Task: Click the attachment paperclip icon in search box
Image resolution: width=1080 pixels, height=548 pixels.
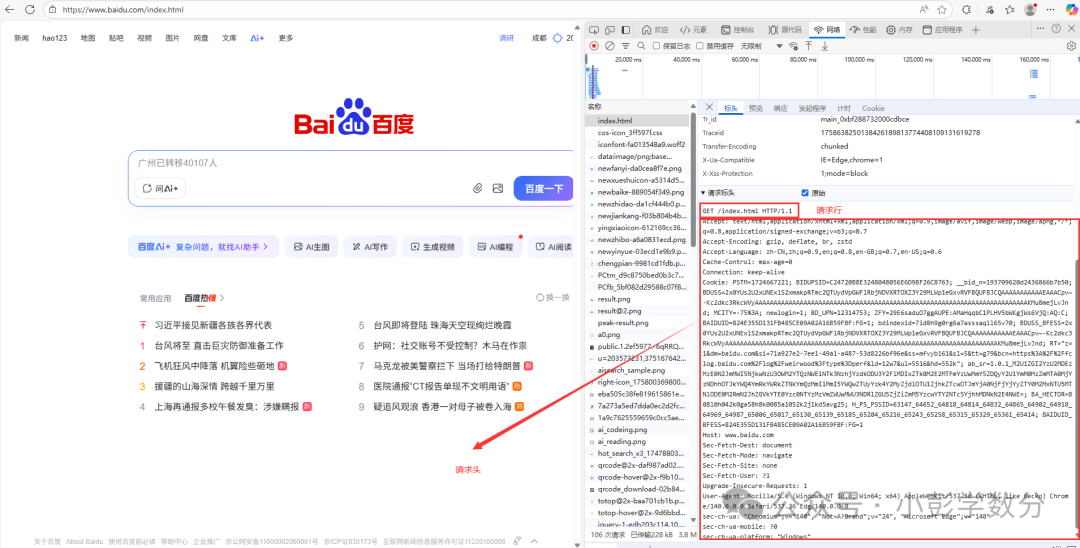Action: (477, 188)
